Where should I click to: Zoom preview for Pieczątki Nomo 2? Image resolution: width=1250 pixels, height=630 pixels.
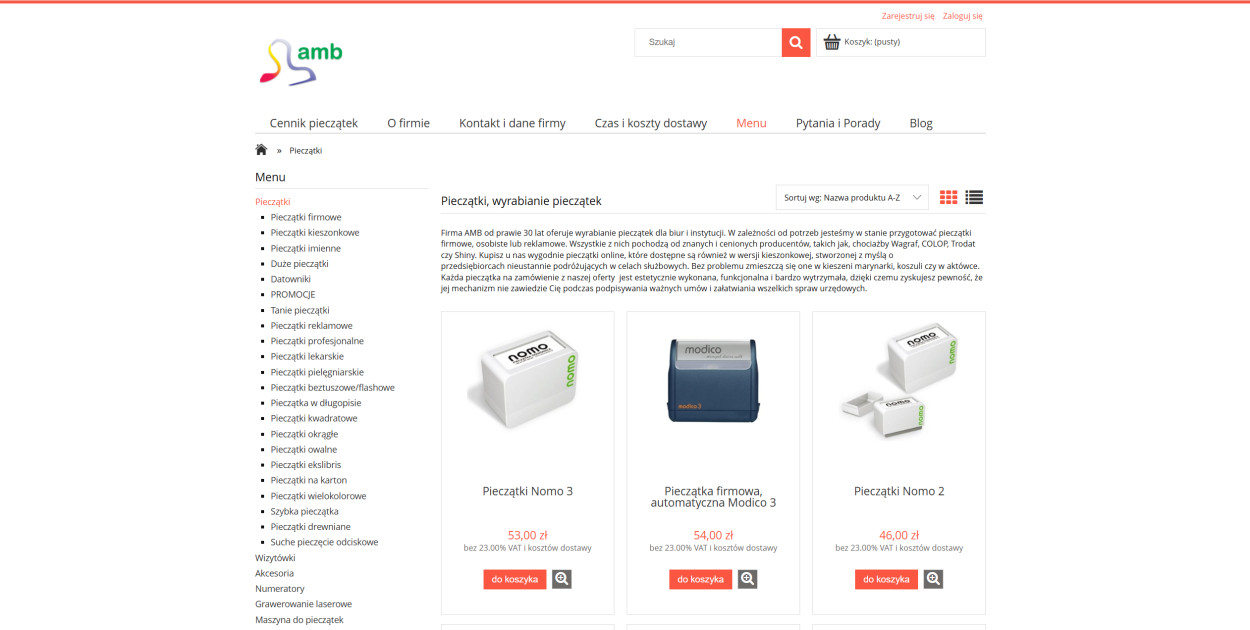pos(933,579)
